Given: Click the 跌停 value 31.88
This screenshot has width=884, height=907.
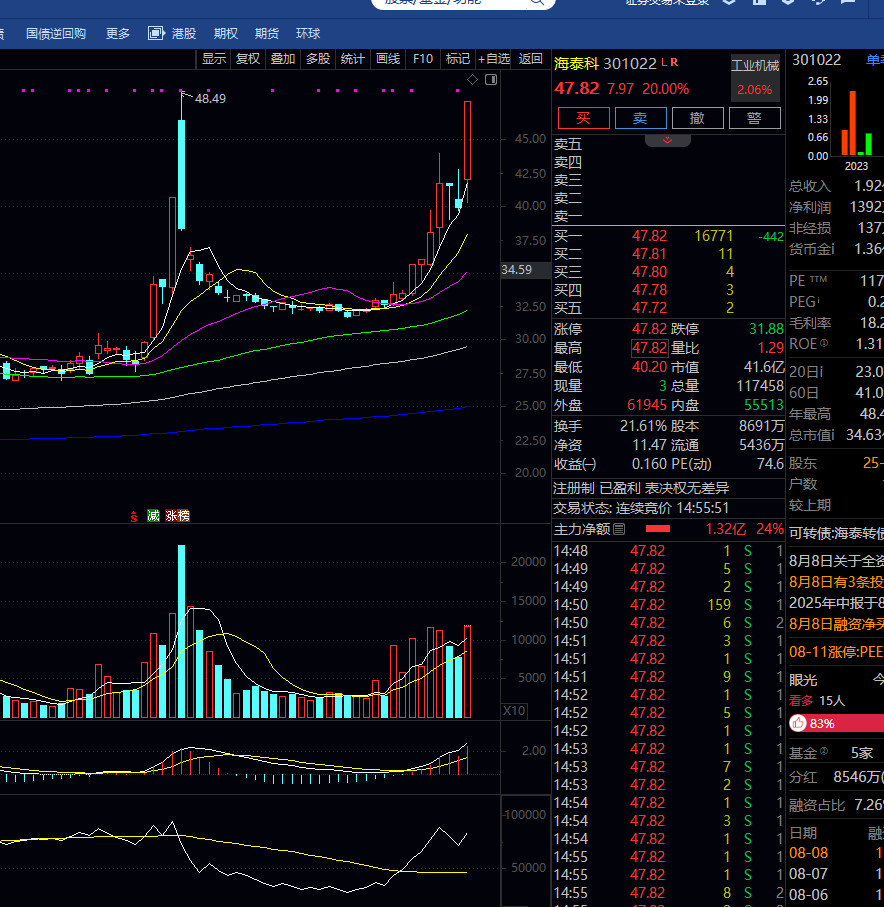Looking at the screenshot, I should click(x=766, y=329).
